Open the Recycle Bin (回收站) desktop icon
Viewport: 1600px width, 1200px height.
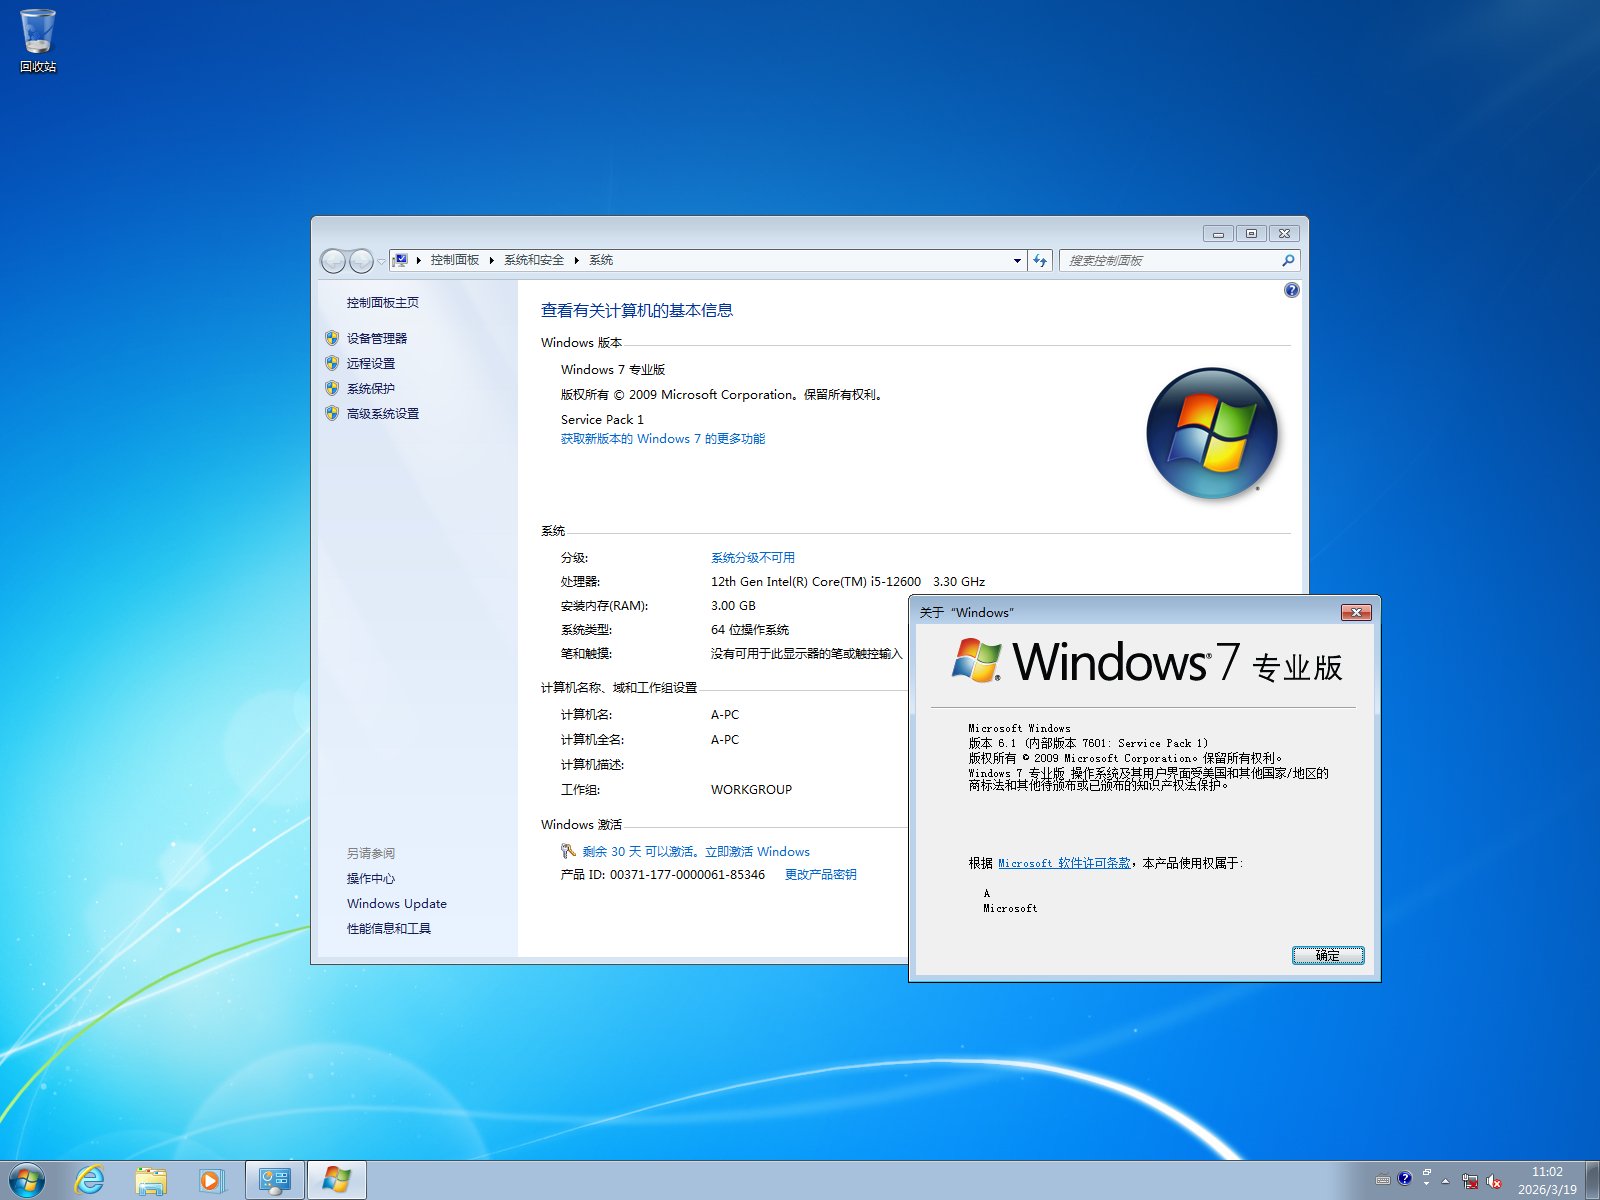click(x=38, y=41)
